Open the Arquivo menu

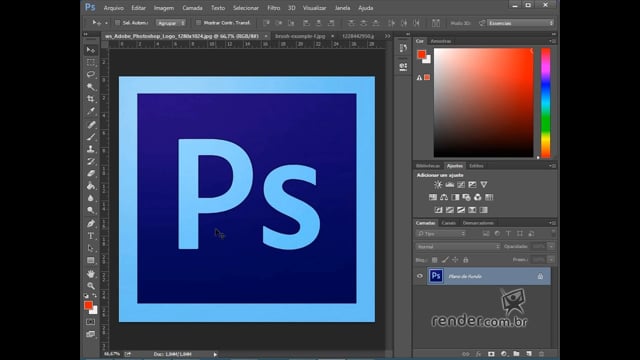pos(113,8)
